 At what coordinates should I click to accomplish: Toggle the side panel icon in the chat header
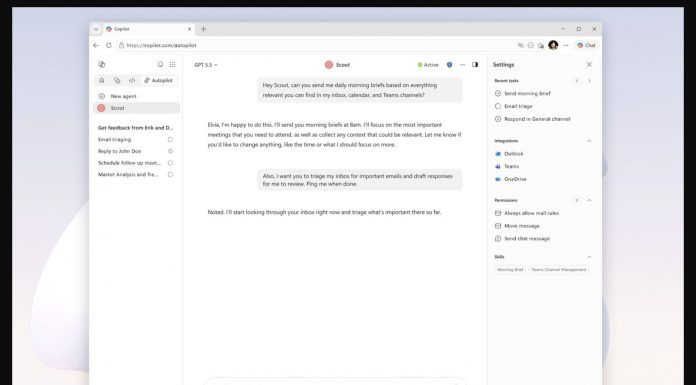point(475,65)
